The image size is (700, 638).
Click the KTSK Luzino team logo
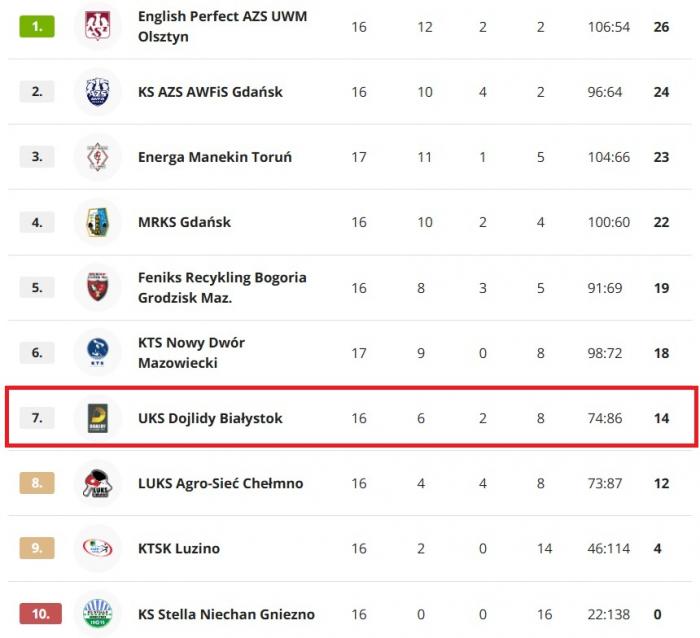click(97, 549)
